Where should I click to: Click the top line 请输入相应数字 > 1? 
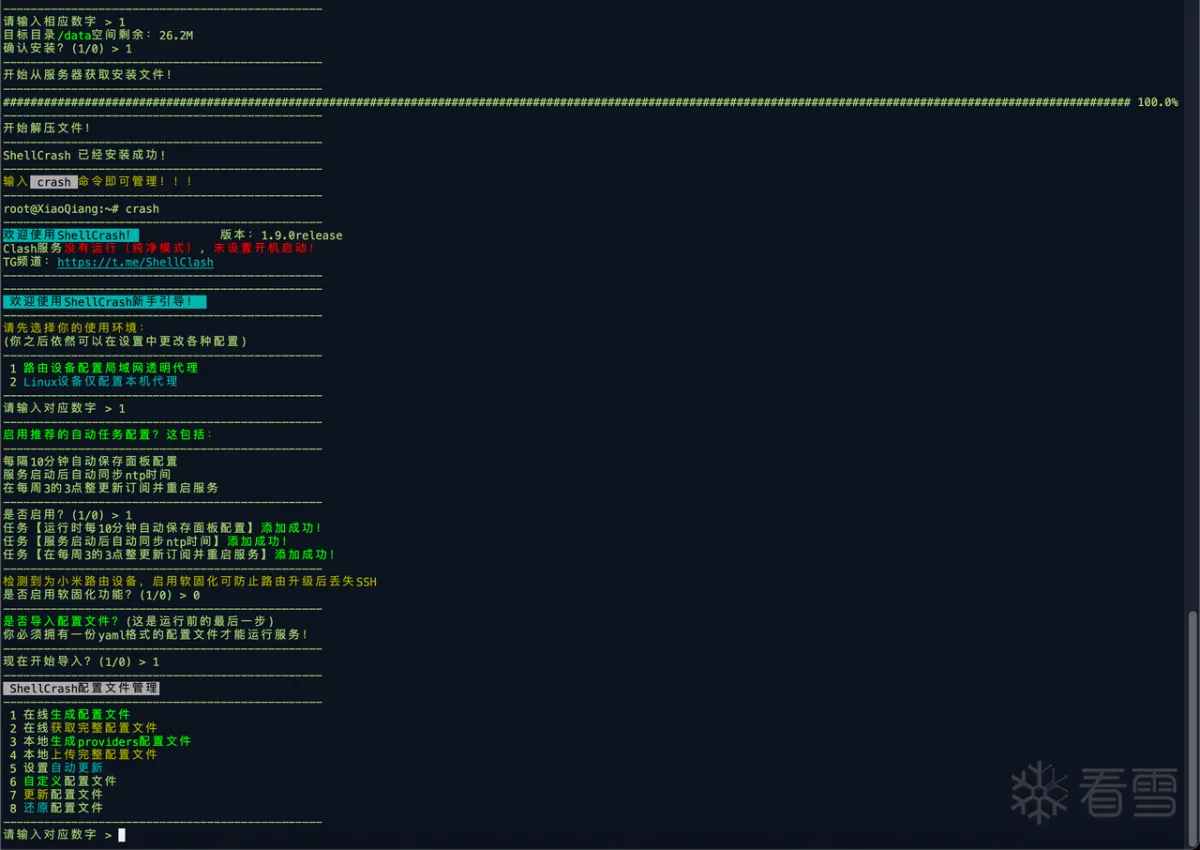64,22
